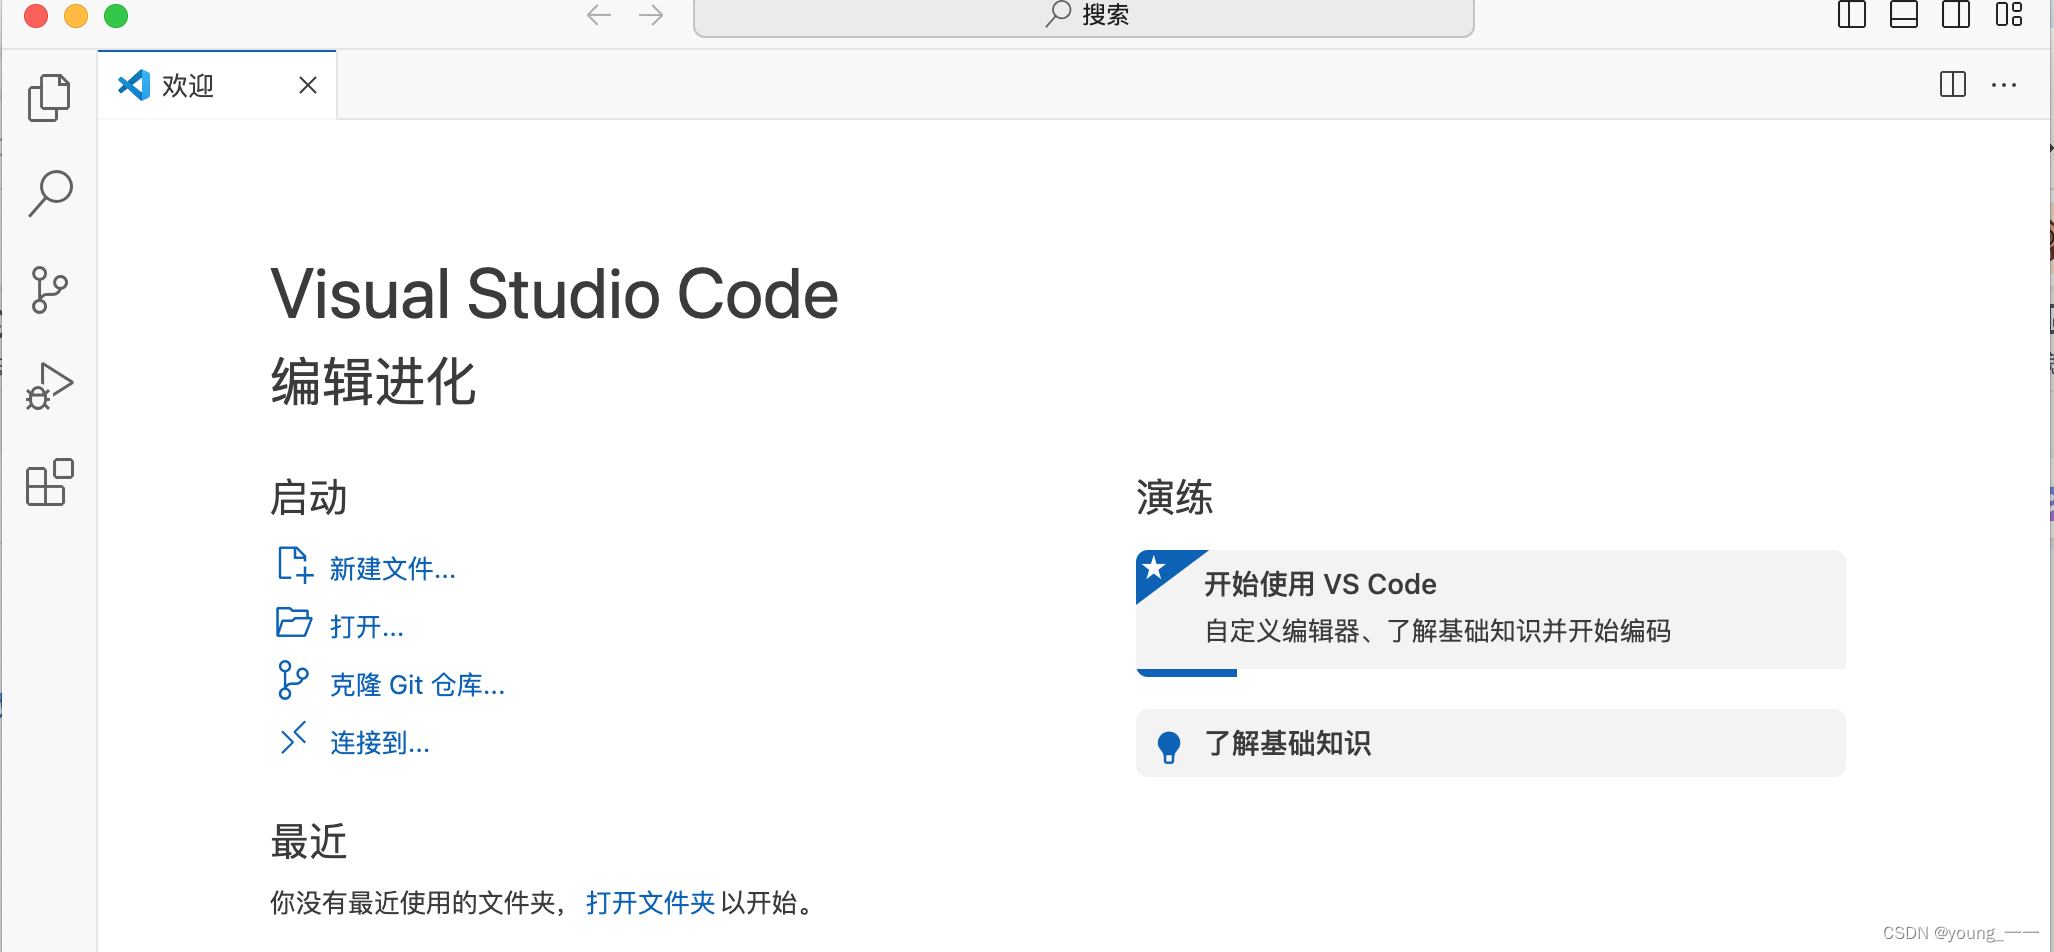Click the star badge on 开始使用 VS Code
This screenshot has height=952, width=2054.
click(1155, 569)
